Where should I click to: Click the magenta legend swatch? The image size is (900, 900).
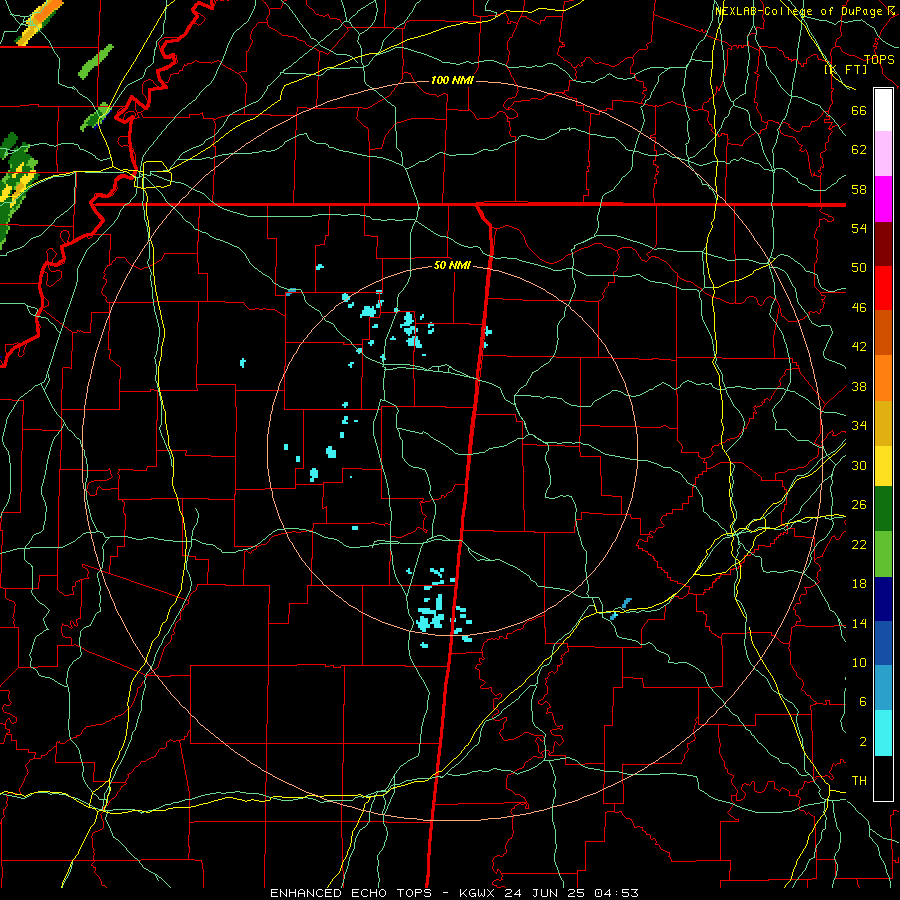coord(883,199)
